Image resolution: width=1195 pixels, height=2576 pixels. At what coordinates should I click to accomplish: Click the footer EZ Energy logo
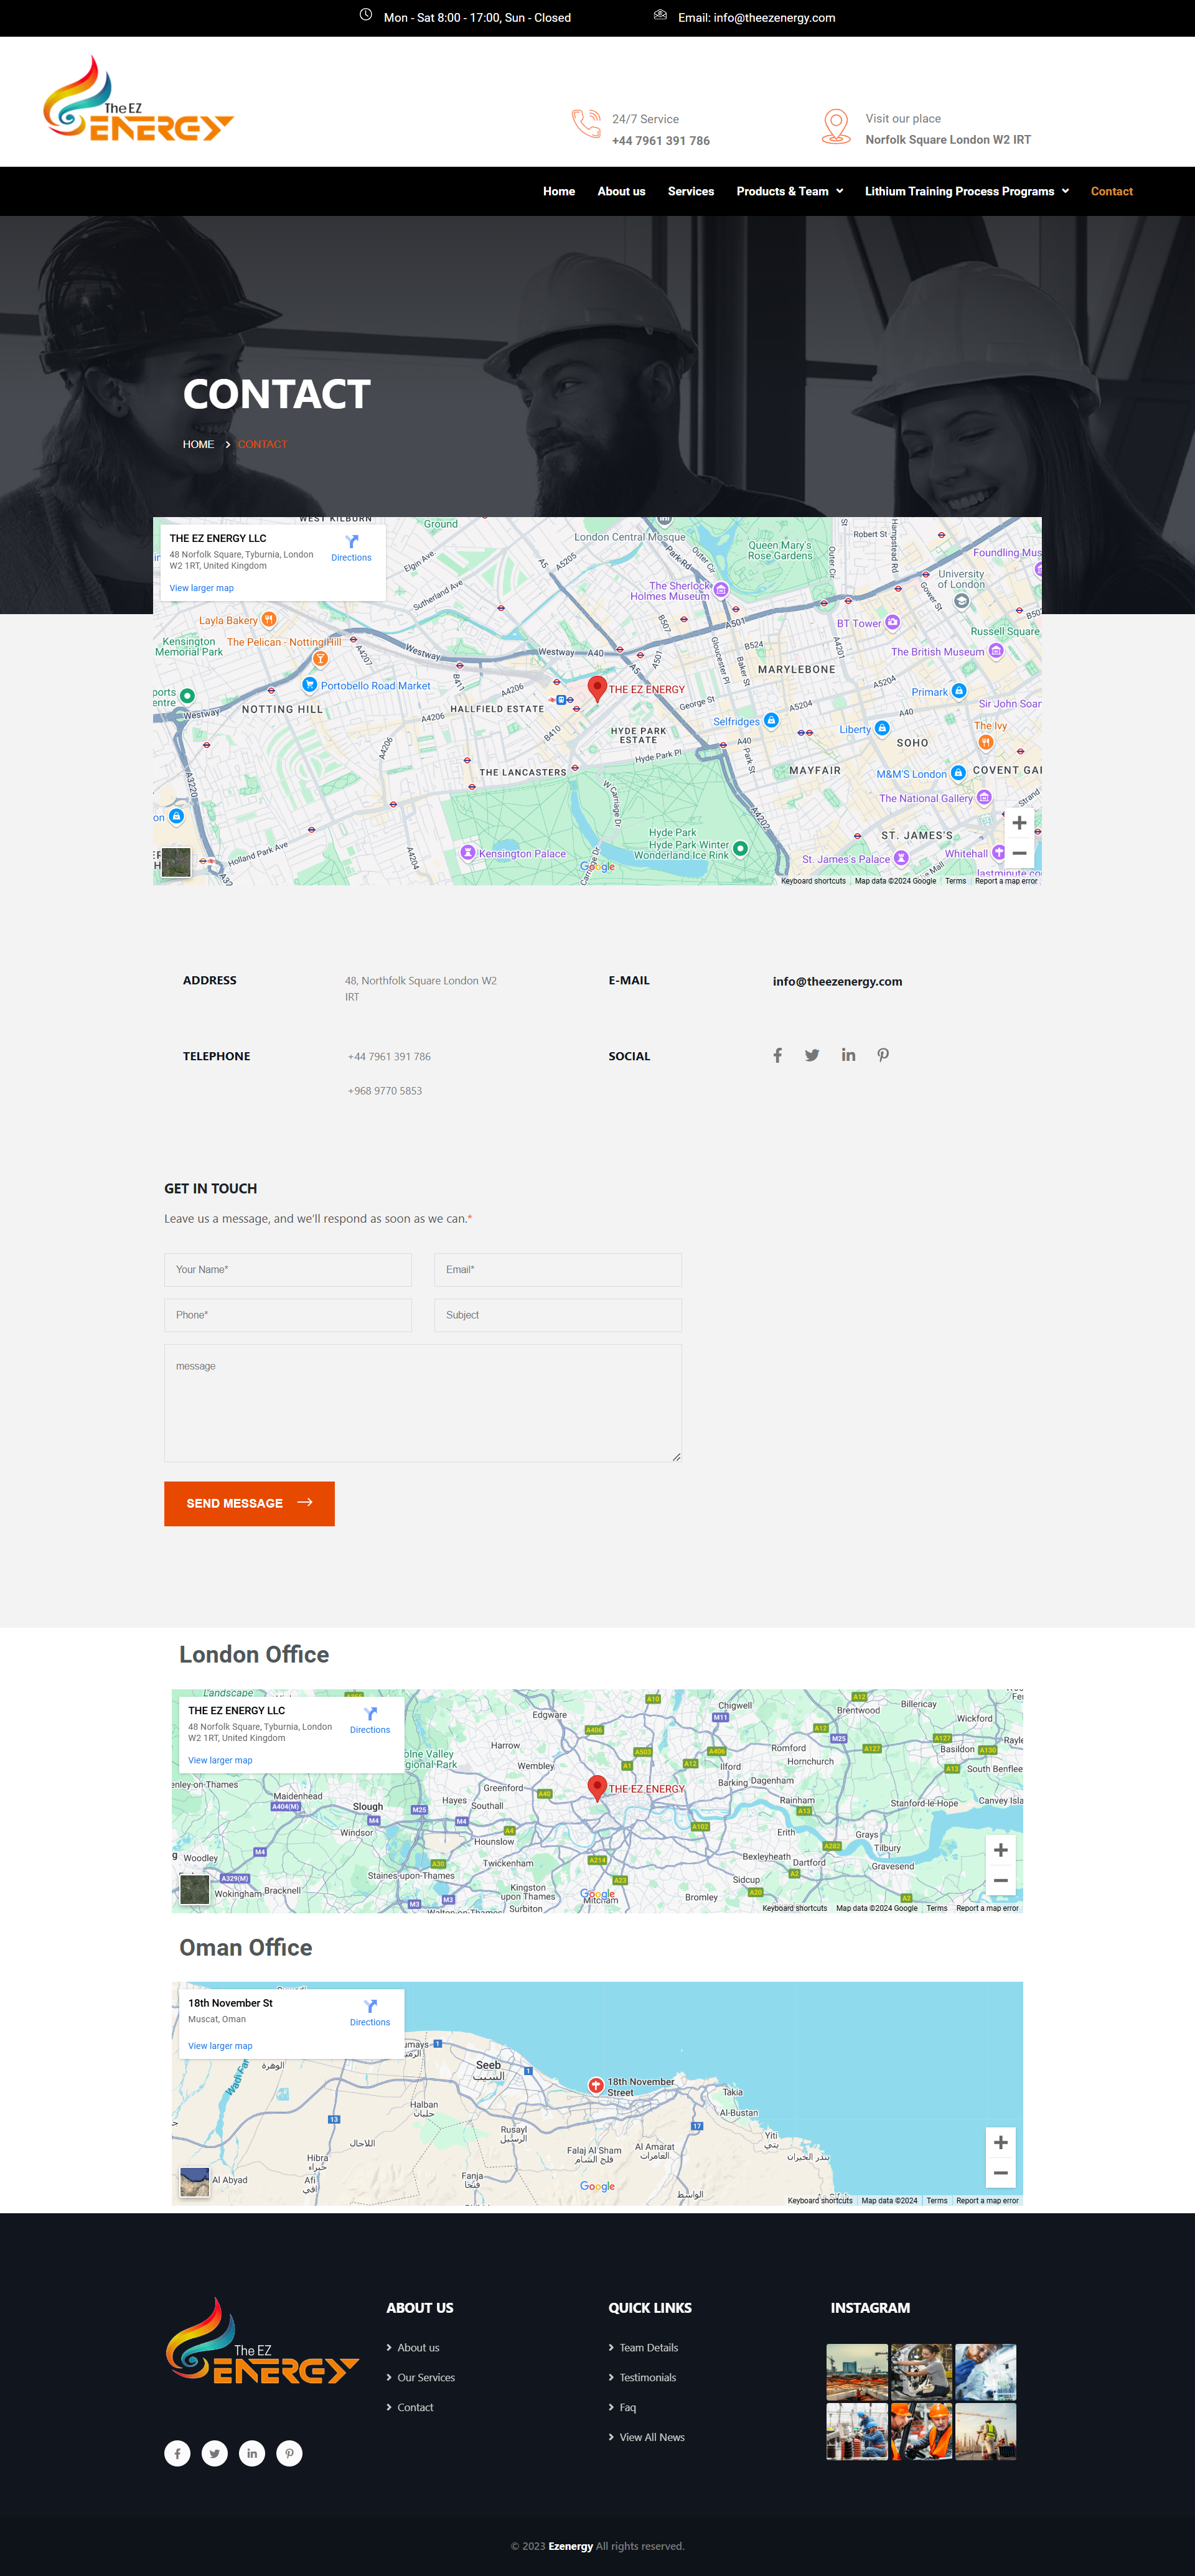click(262, 2341)
